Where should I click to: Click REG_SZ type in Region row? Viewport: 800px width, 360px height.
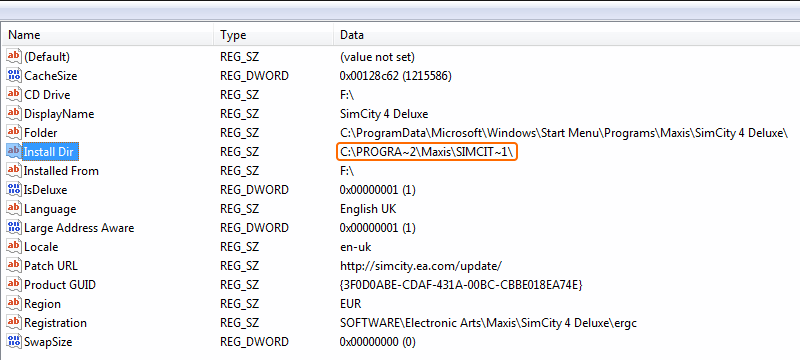coord(239,304)
